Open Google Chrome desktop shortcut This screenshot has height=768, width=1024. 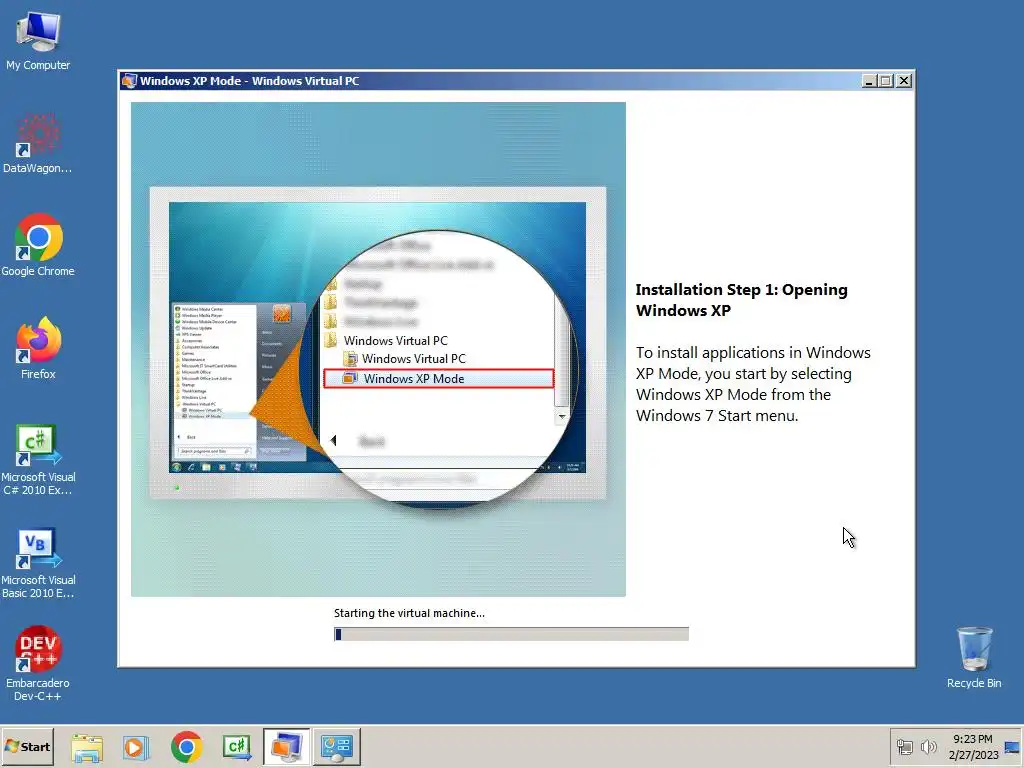pos(38,246)
